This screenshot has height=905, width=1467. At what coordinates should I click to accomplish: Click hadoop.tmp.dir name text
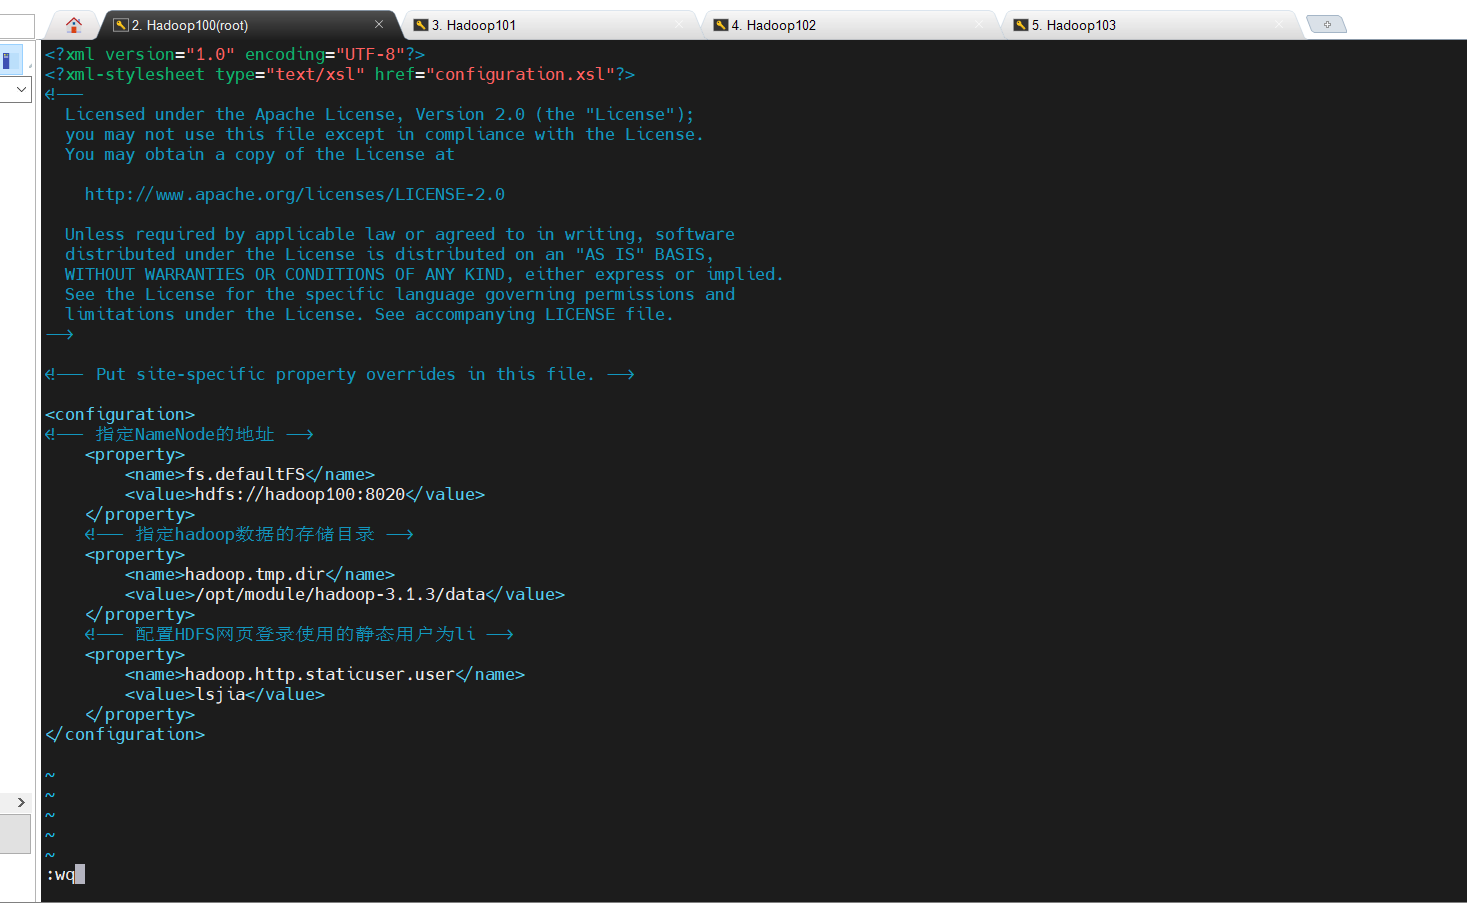pyautogui.click(x=255, y=574)
